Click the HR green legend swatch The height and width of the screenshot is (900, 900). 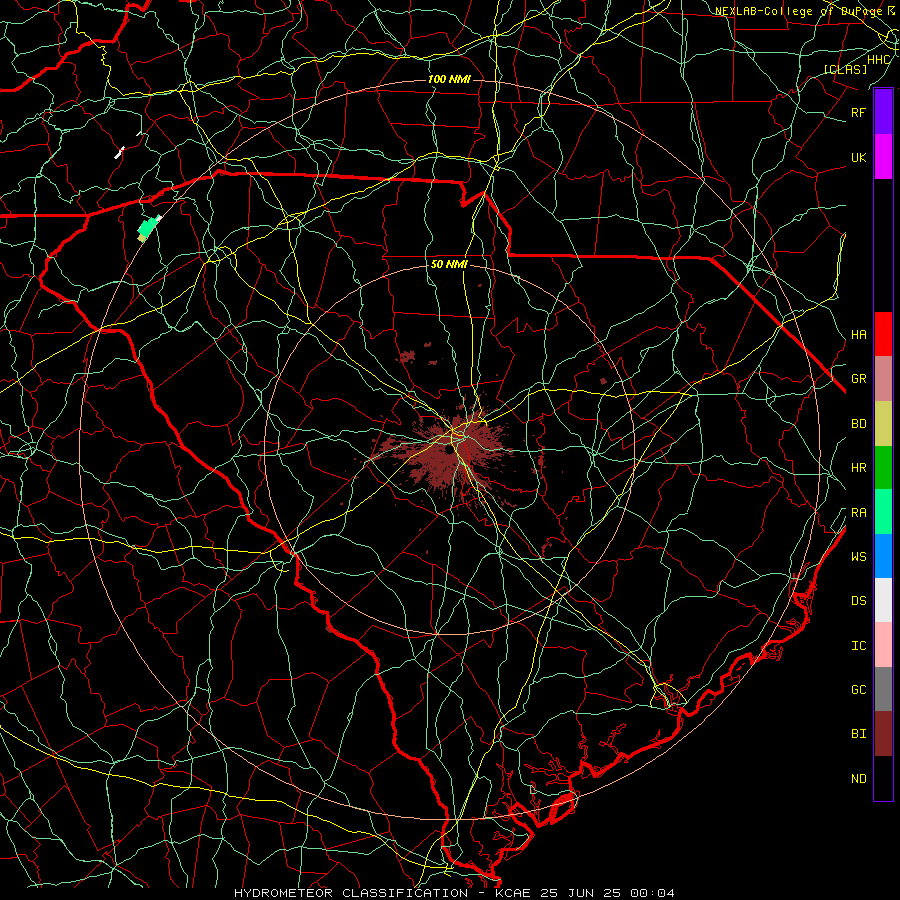pos(883,468)
